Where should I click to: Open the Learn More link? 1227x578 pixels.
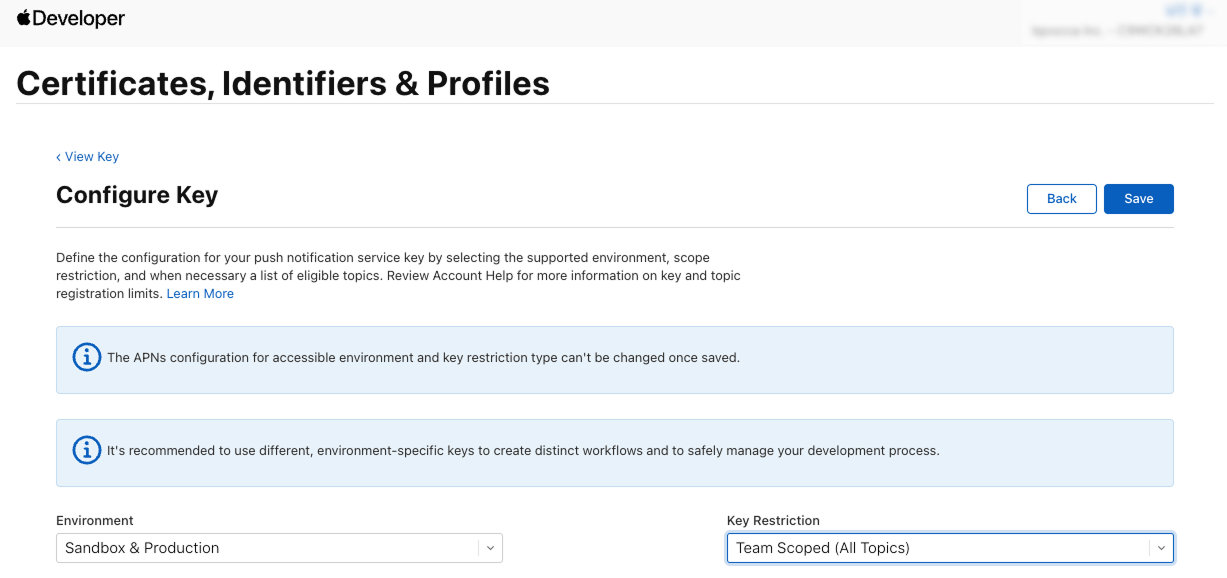[200, 294]
